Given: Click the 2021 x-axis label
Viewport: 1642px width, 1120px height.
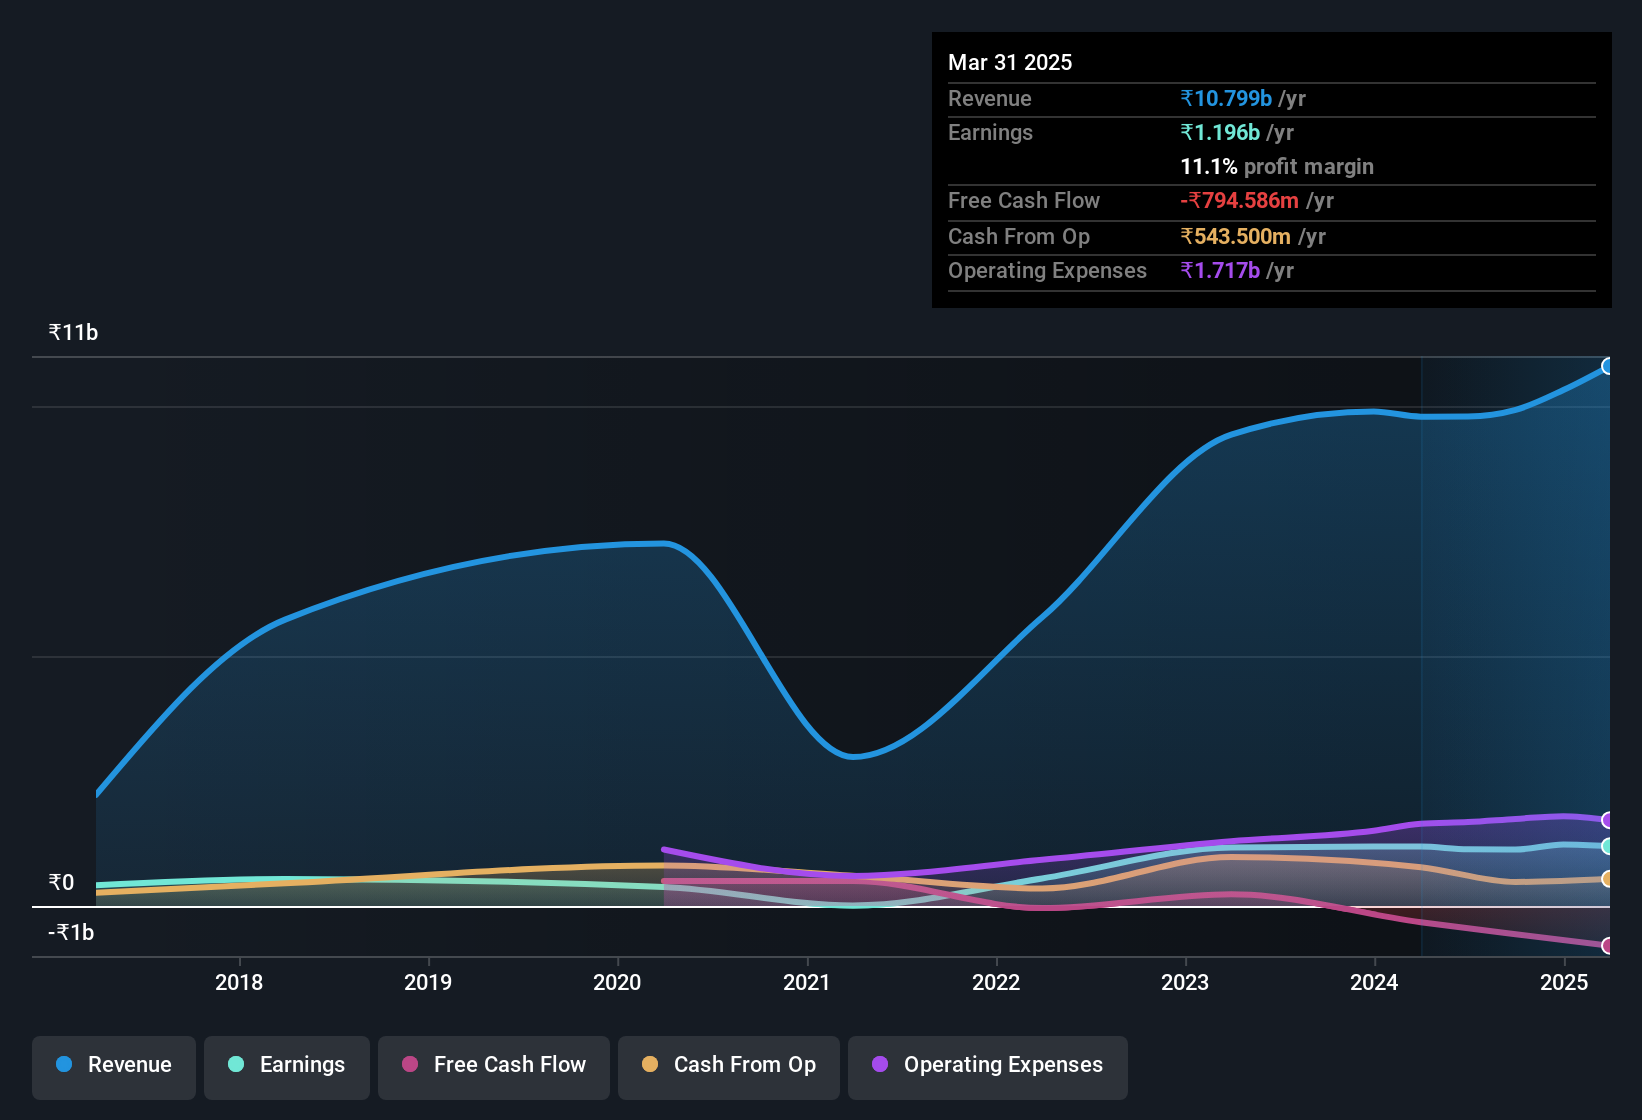Looking at the screenshot, I should [x=807, y=983].
